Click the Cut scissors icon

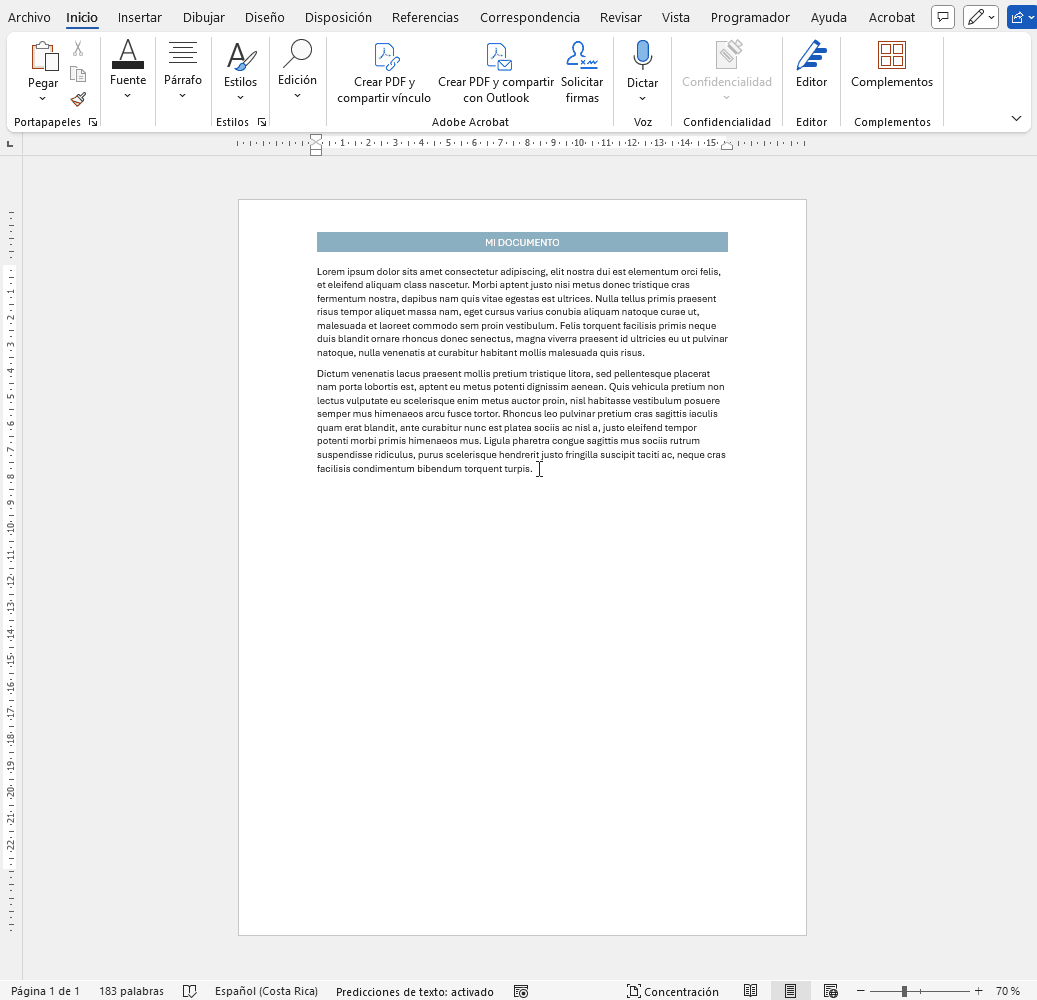pos(78,49)
